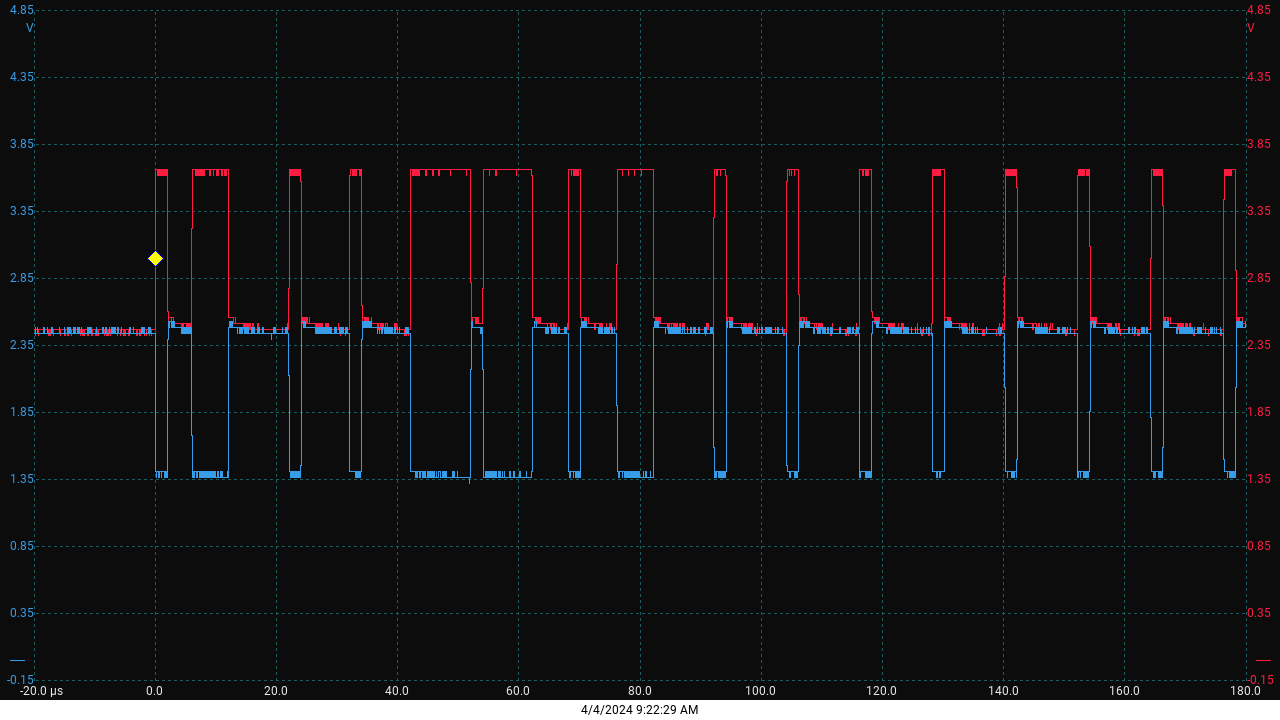The image size is (1280, 720).
Task: Click the red 0.35 axis label
Action: tap(1259, 613)
